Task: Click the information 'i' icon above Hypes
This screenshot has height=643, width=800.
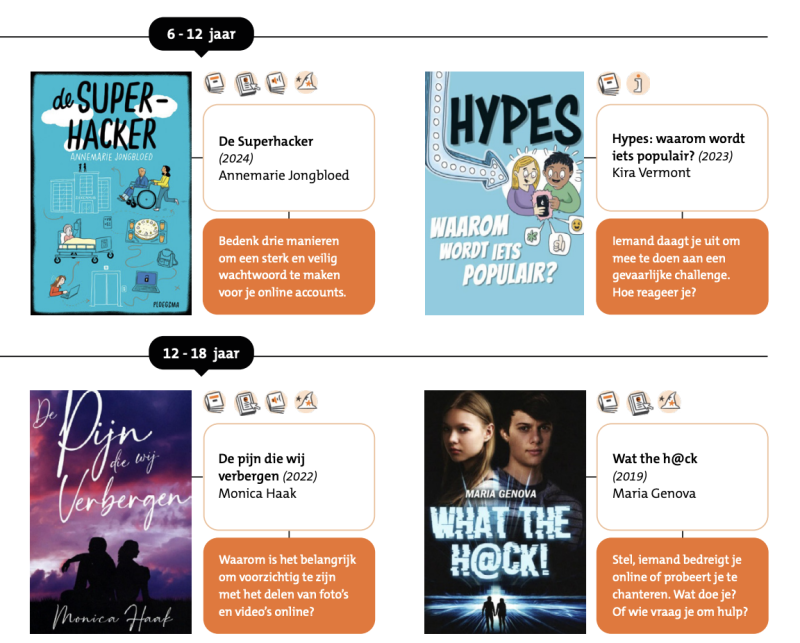Action: [x=638, y=83]
